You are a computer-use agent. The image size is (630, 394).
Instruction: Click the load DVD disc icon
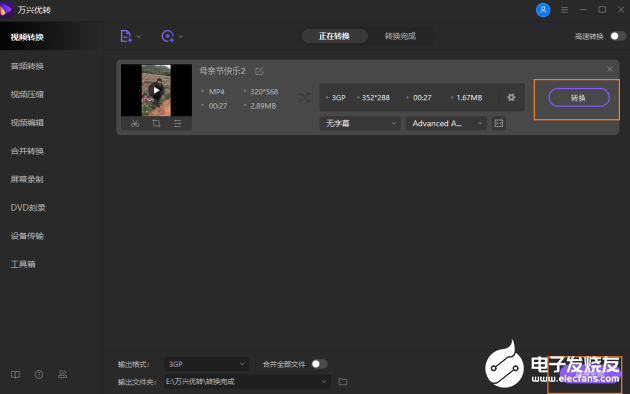coord(168,36)
